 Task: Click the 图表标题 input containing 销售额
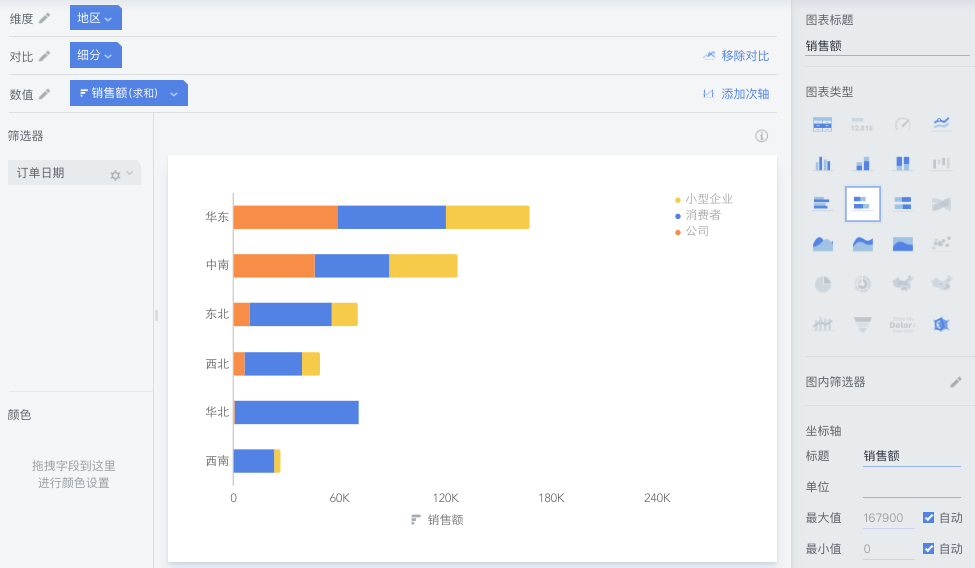(x=887, y=46)
